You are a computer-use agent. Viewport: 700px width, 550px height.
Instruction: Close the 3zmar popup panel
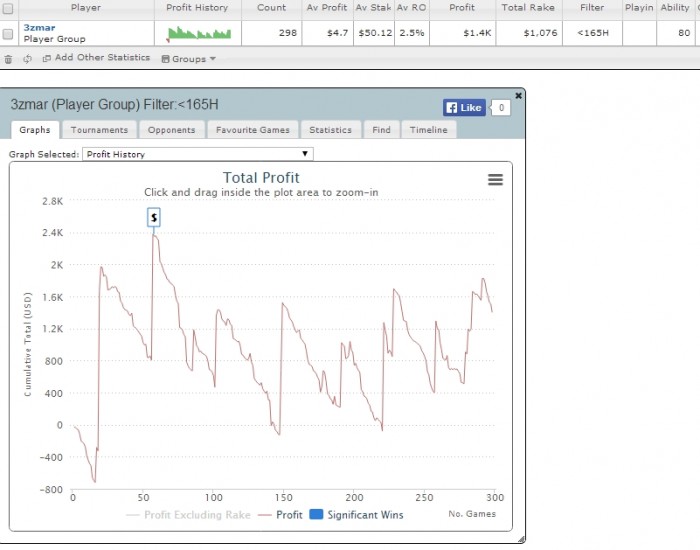coord(518,96)
